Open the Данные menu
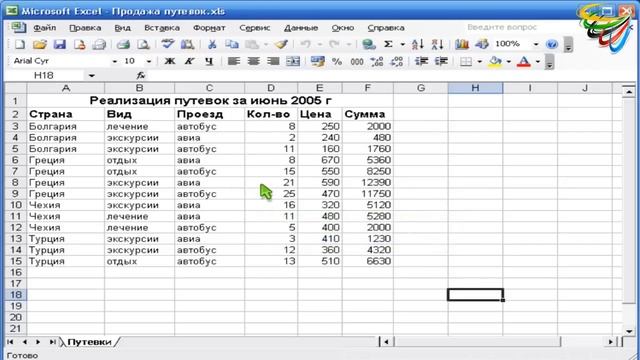The width and height of the screenshot is (640, 360). click(301, 28)
